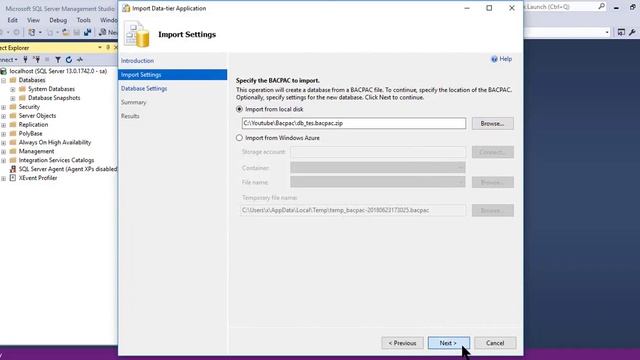The height and width of the screenshot is (360, 640).
Task: Click the PolyBase folder icon in the tree
Action: pyautogui.click(x=13, y=133)
